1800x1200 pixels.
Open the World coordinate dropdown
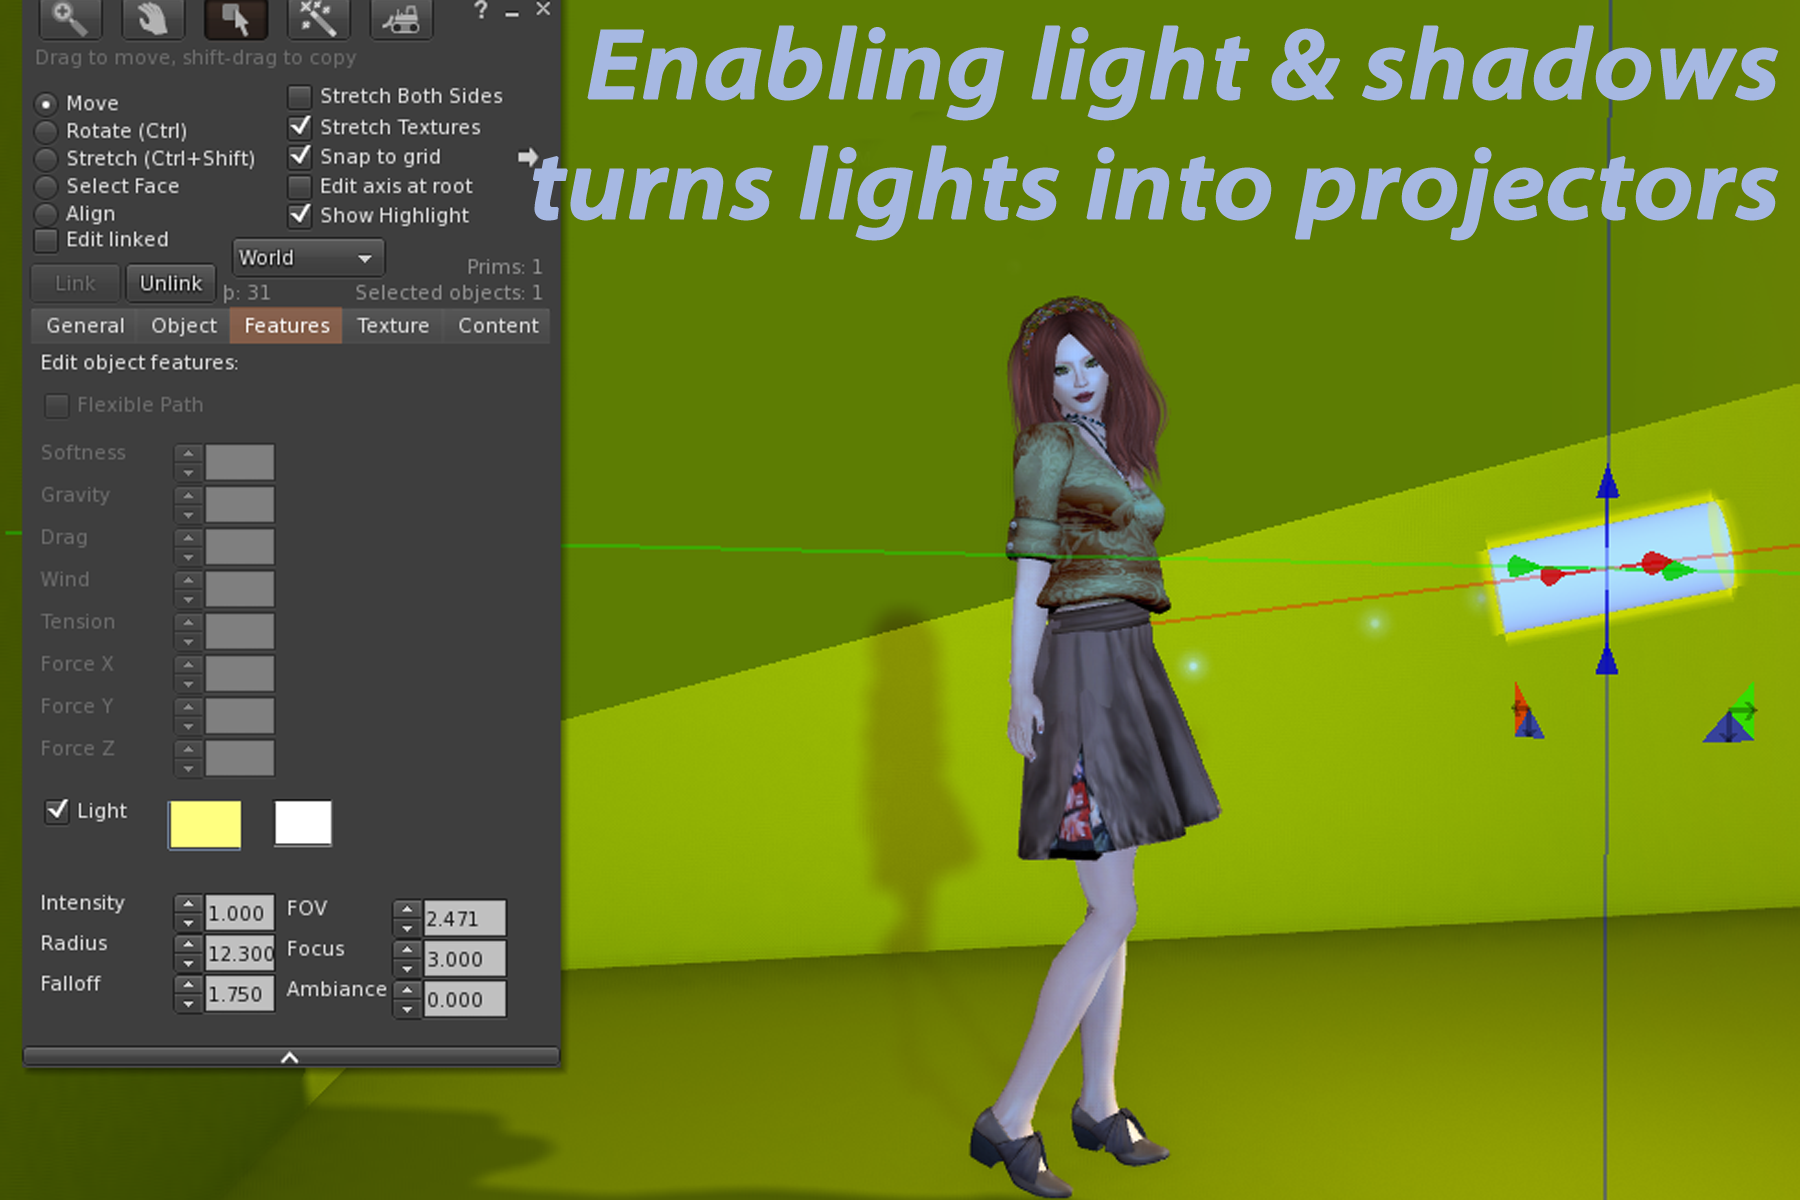point(308,258)
